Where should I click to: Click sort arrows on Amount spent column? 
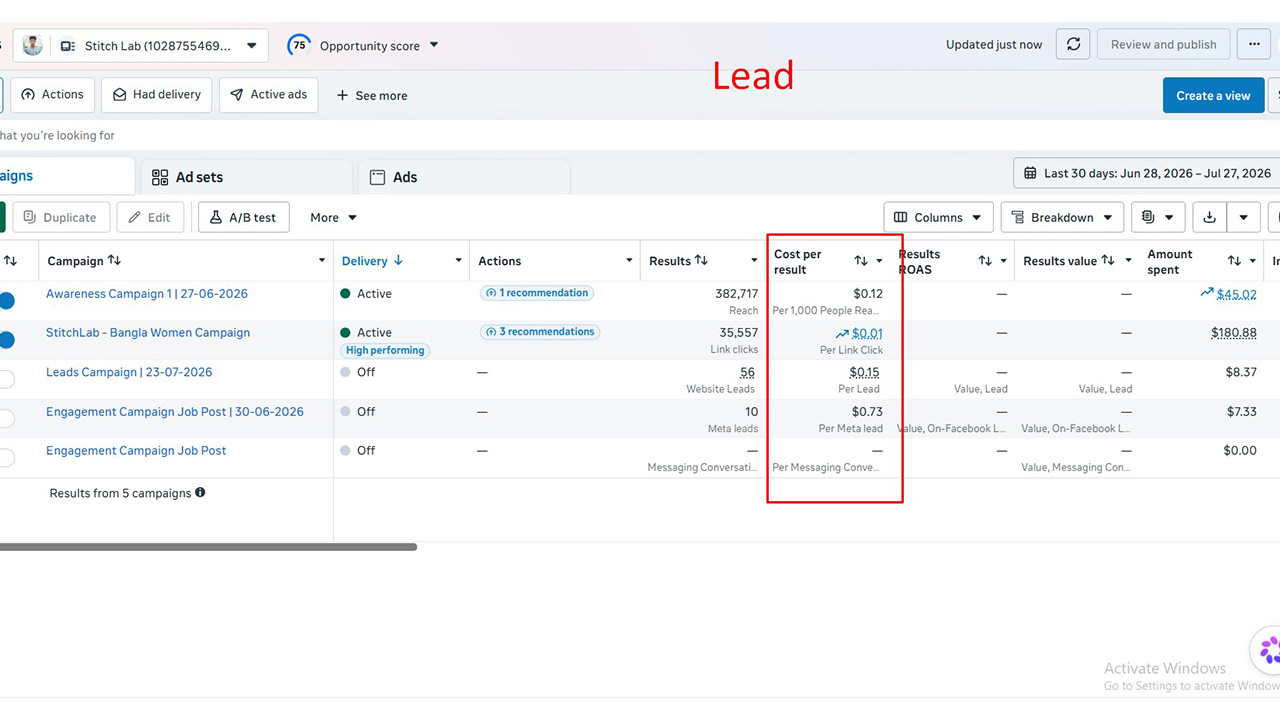tap(1234, 261)
